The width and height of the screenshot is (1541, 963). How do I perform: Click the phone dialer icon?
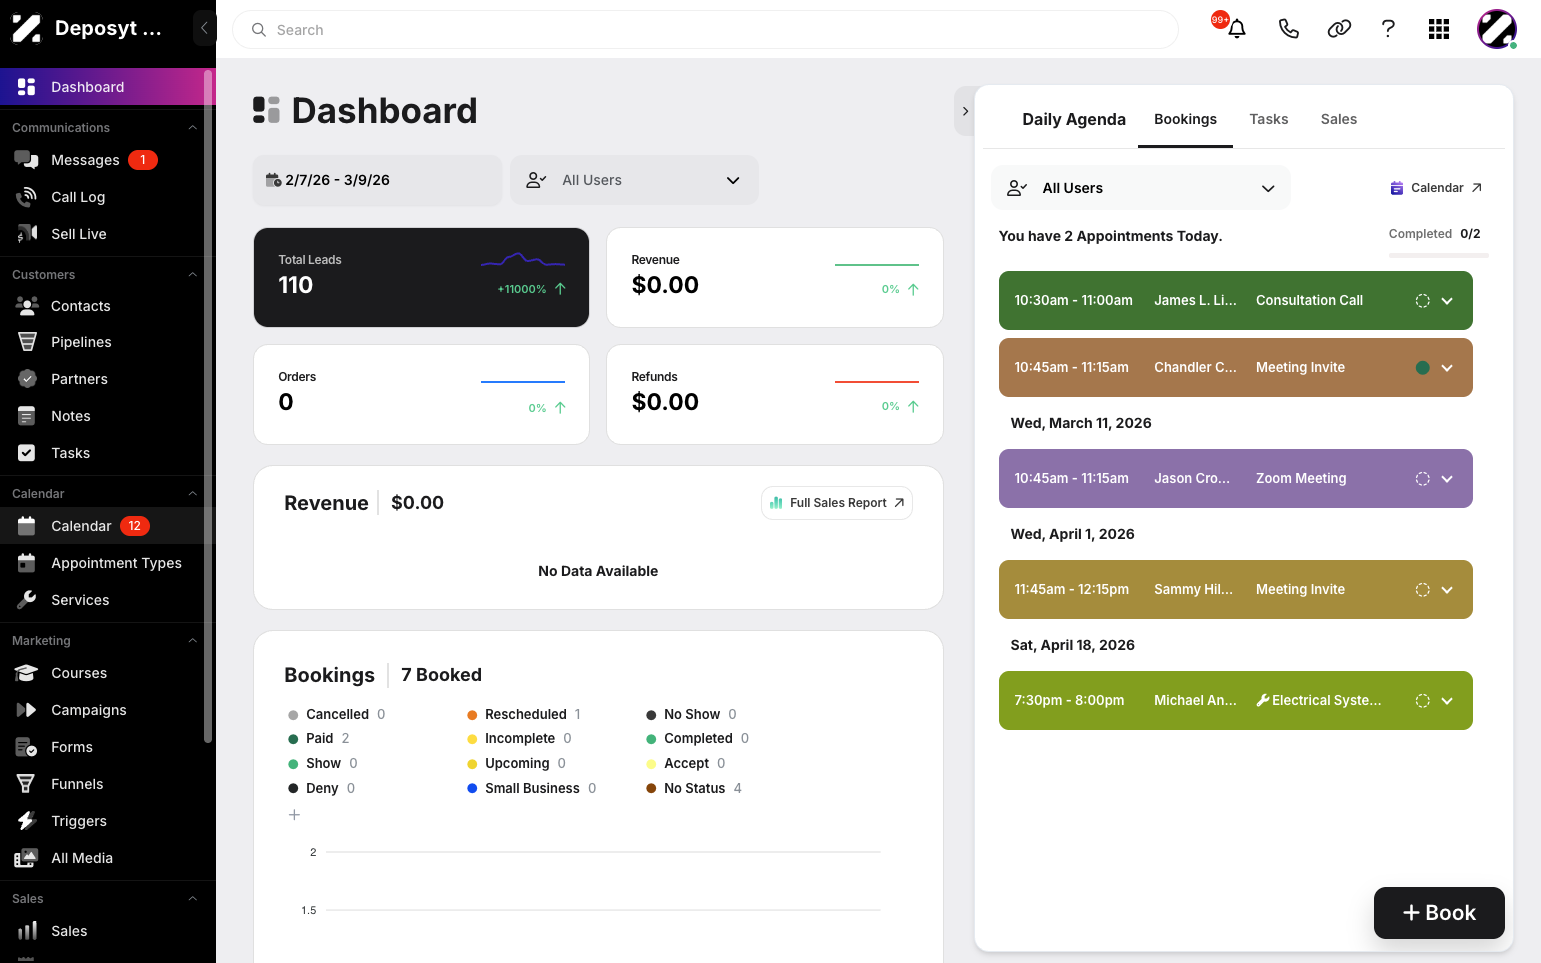point(1289,29)
